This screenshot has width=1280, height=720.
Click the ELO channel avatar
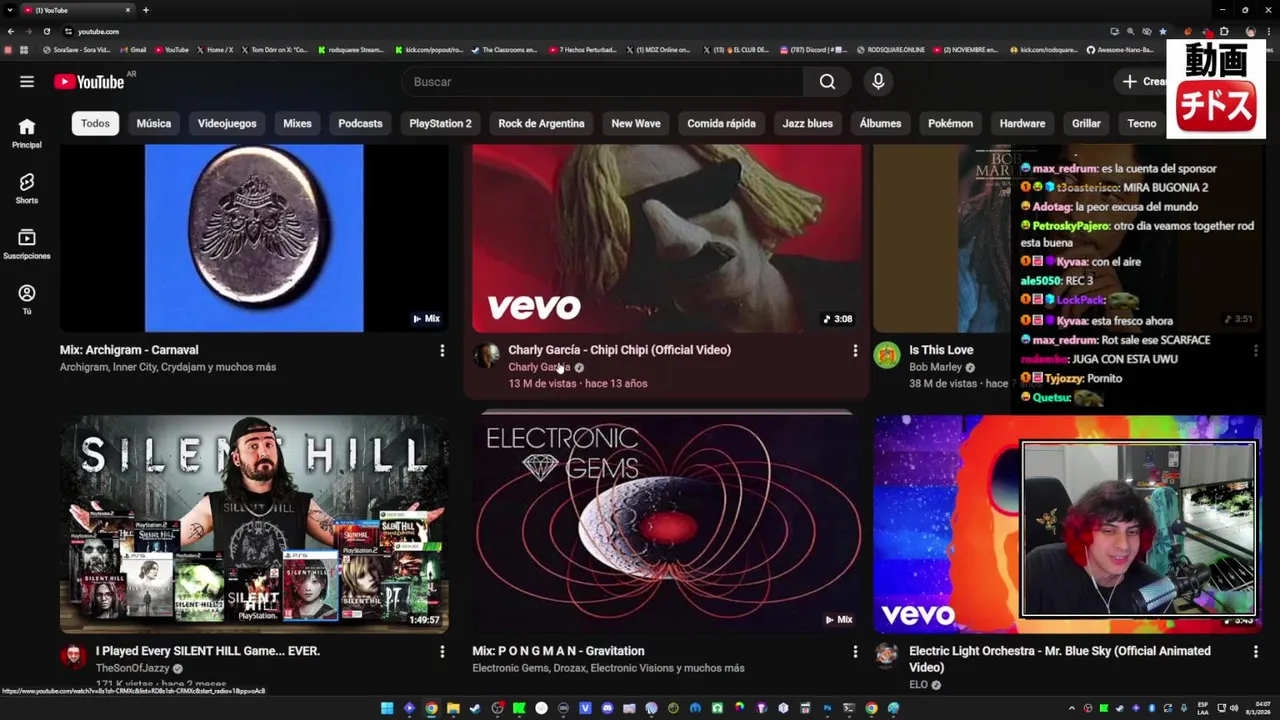pos(886,656)
